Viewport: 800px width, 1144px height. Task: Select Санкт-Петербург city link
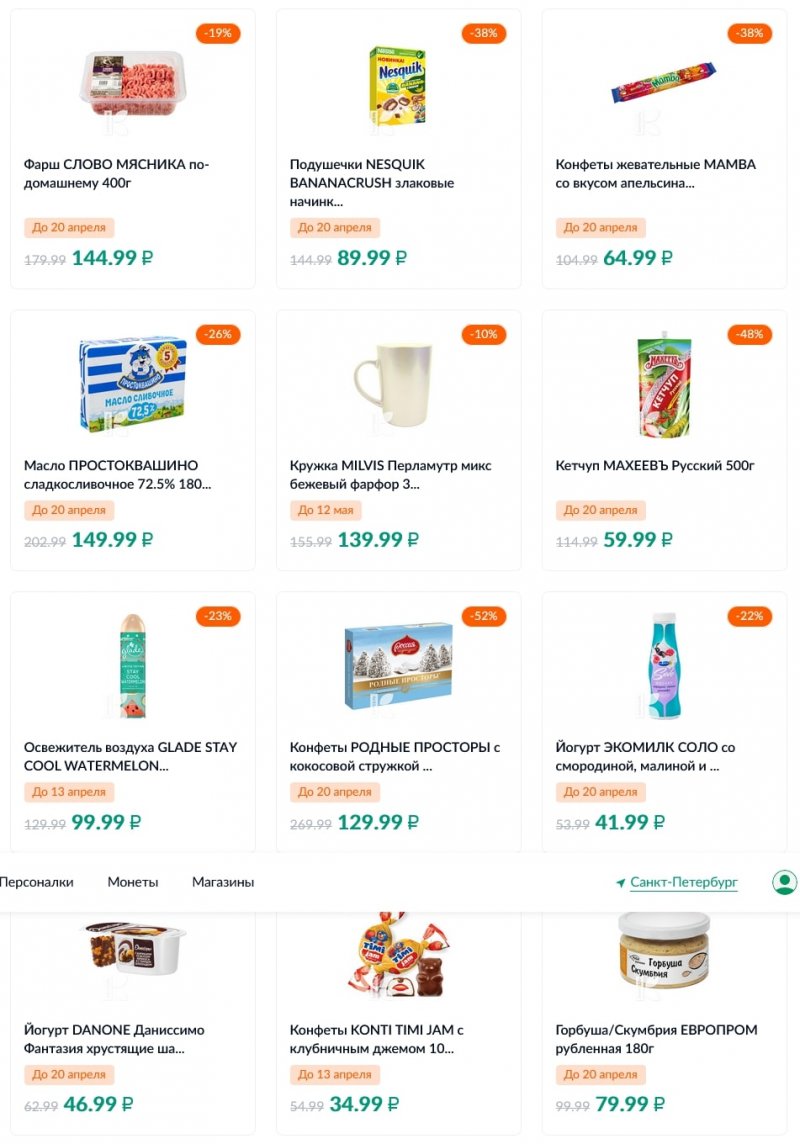pyautogui.click(x=683, y=882)
